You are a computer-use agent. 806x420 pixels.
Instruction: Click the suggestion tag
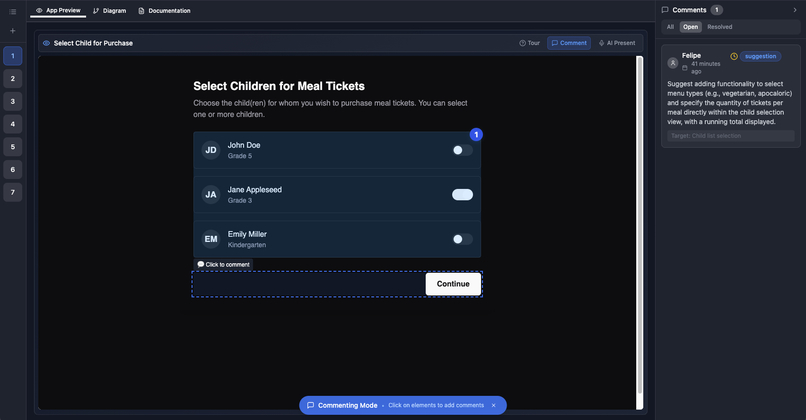coord(760,57)
